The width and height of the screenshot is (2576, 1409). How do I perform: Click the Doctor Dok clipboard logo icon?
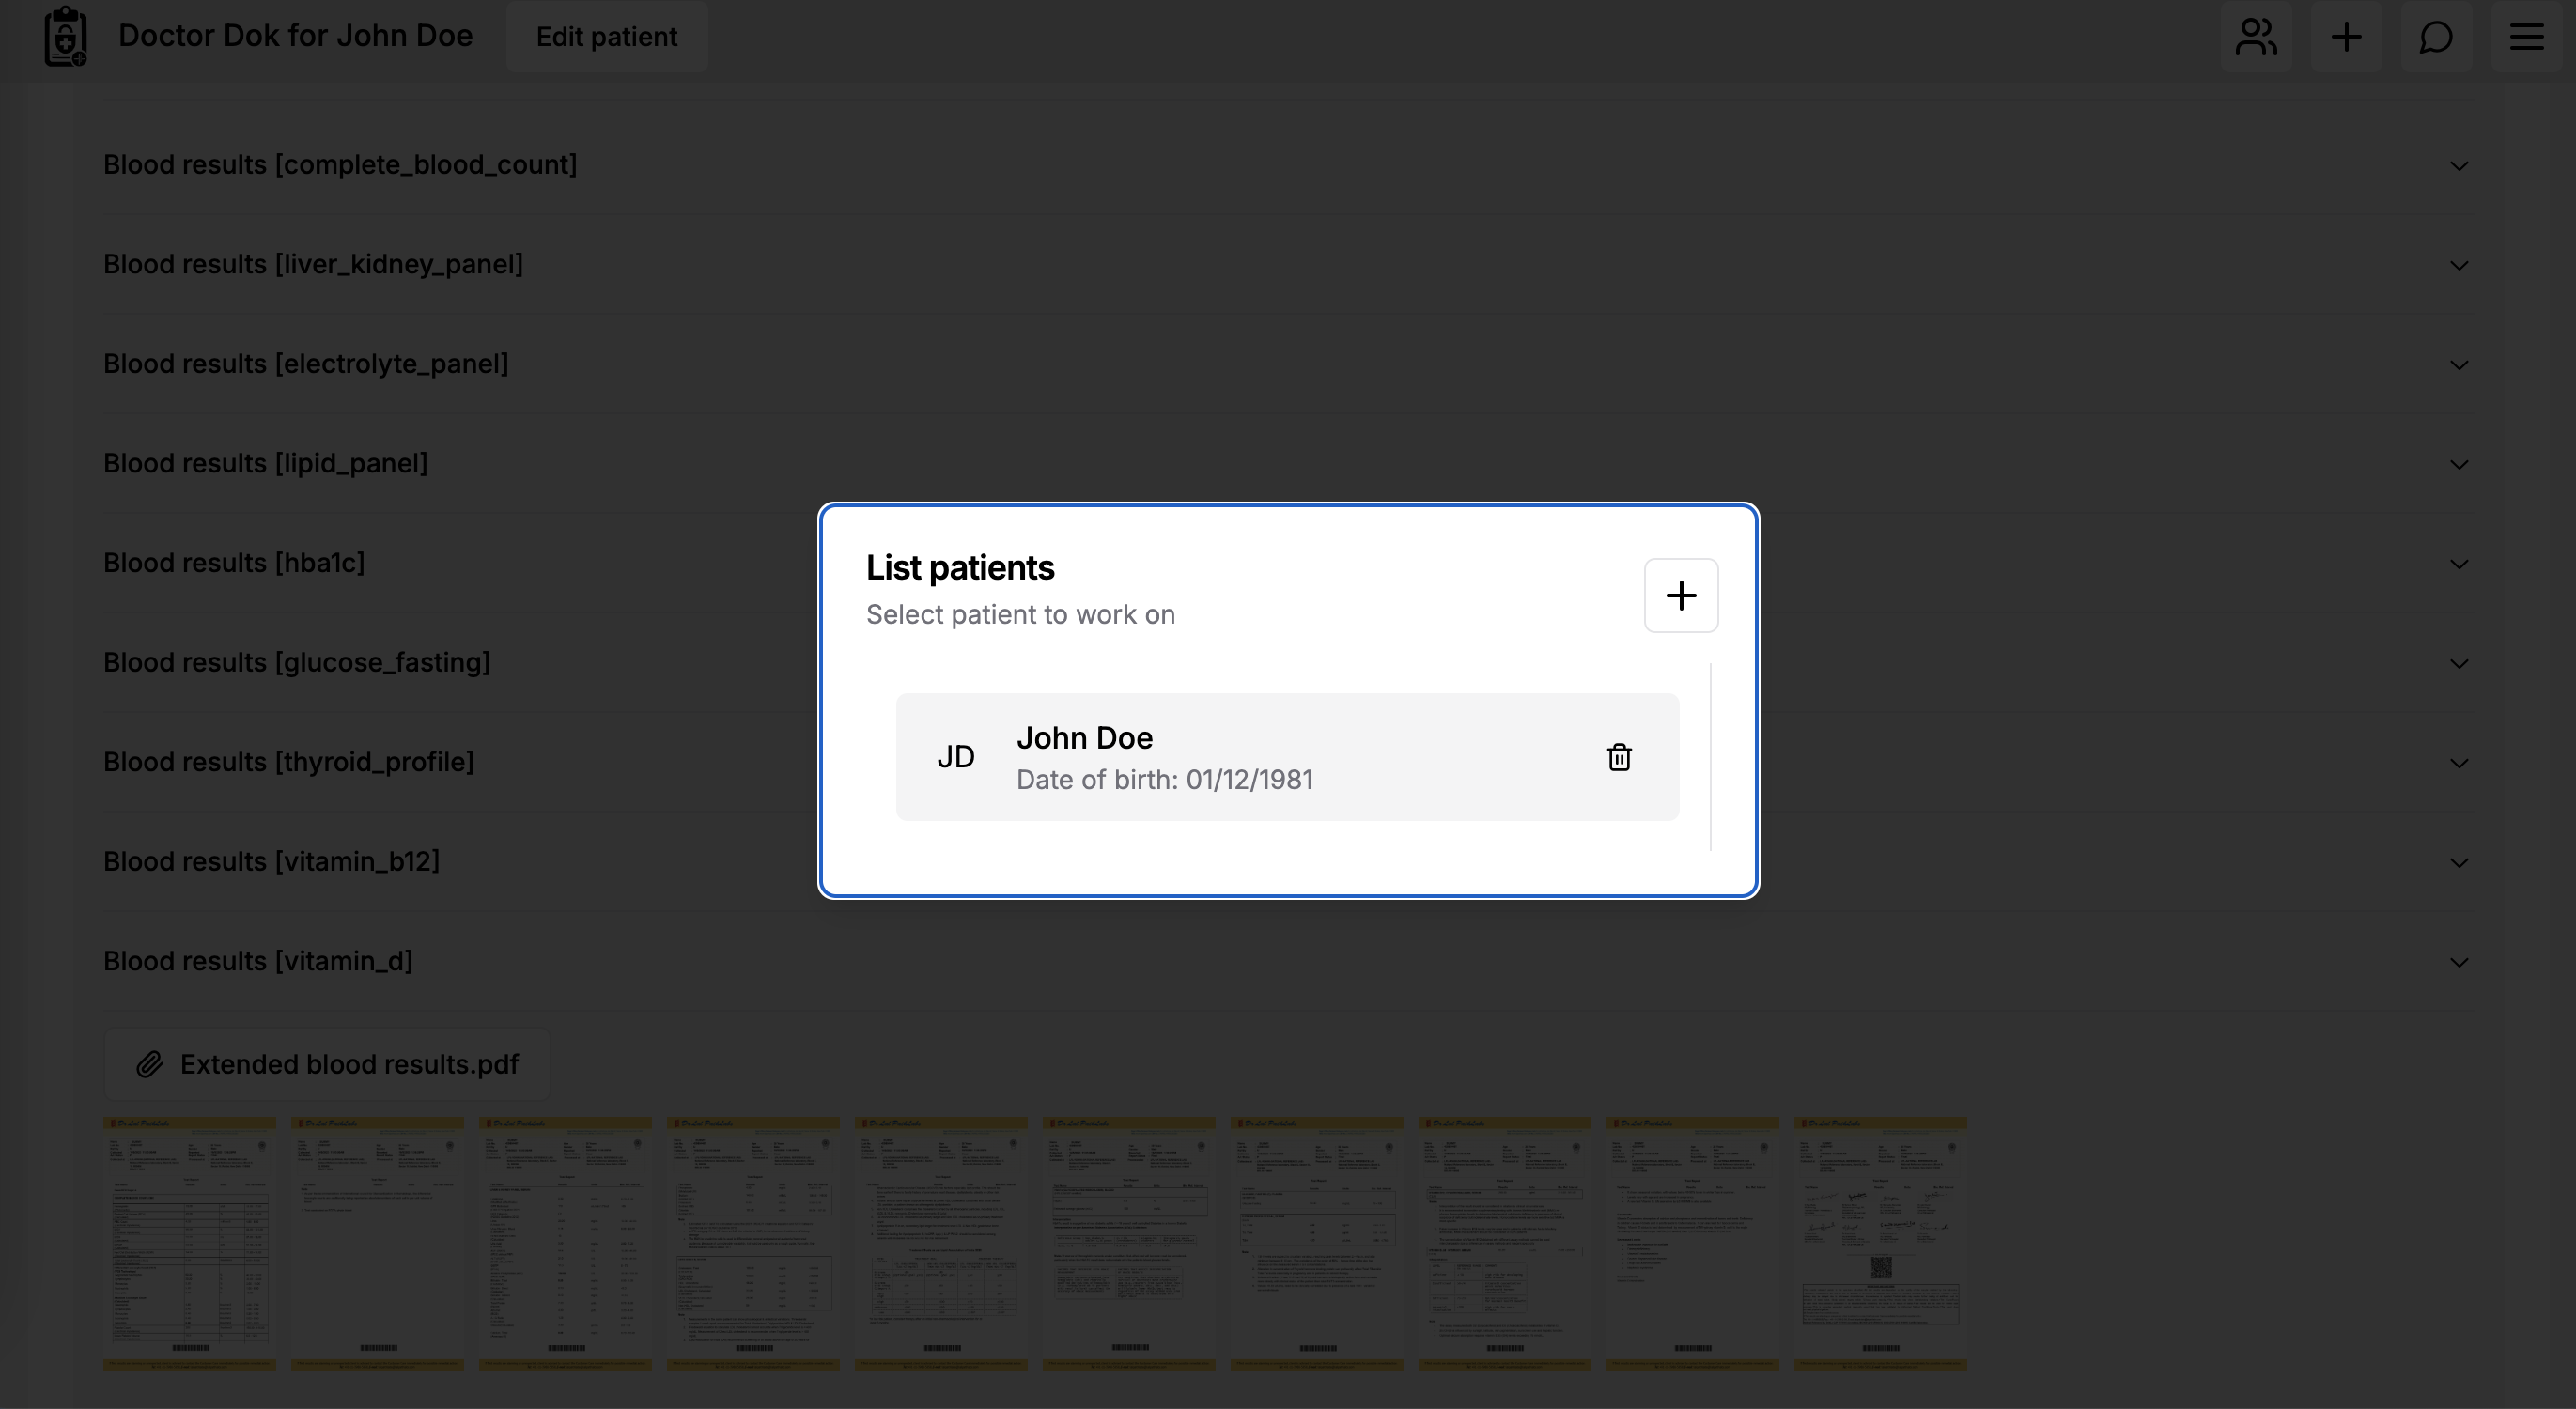click(x=66, y=37)
